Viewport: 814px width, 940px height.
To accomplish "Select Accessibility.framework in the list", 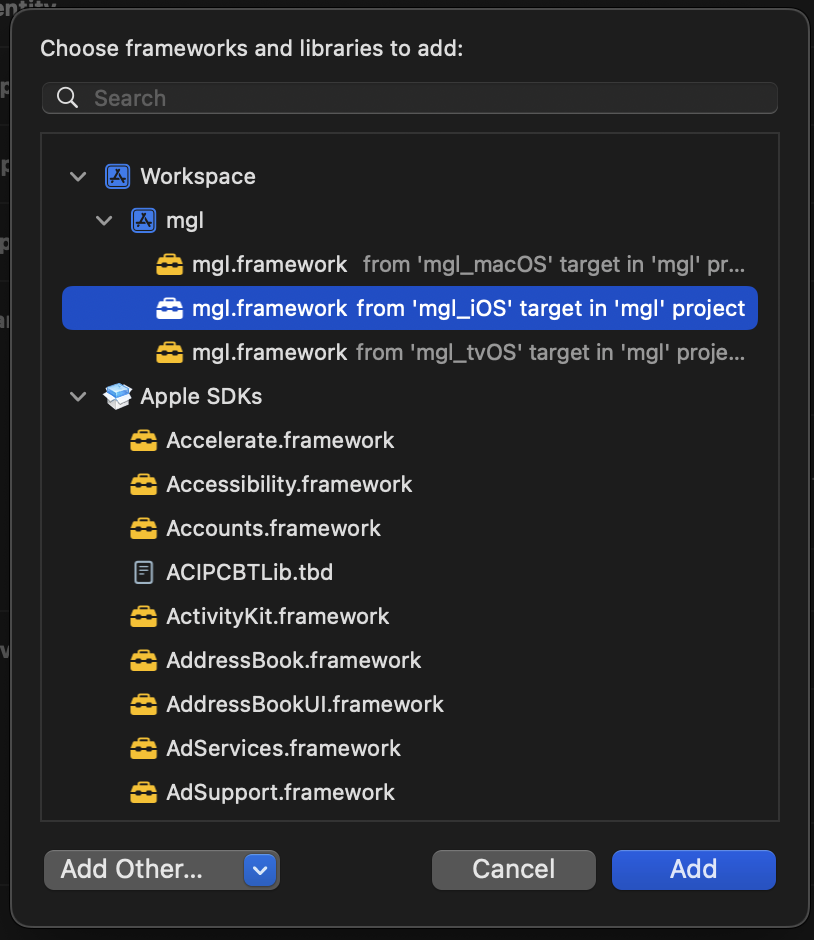I will (410, 484).
